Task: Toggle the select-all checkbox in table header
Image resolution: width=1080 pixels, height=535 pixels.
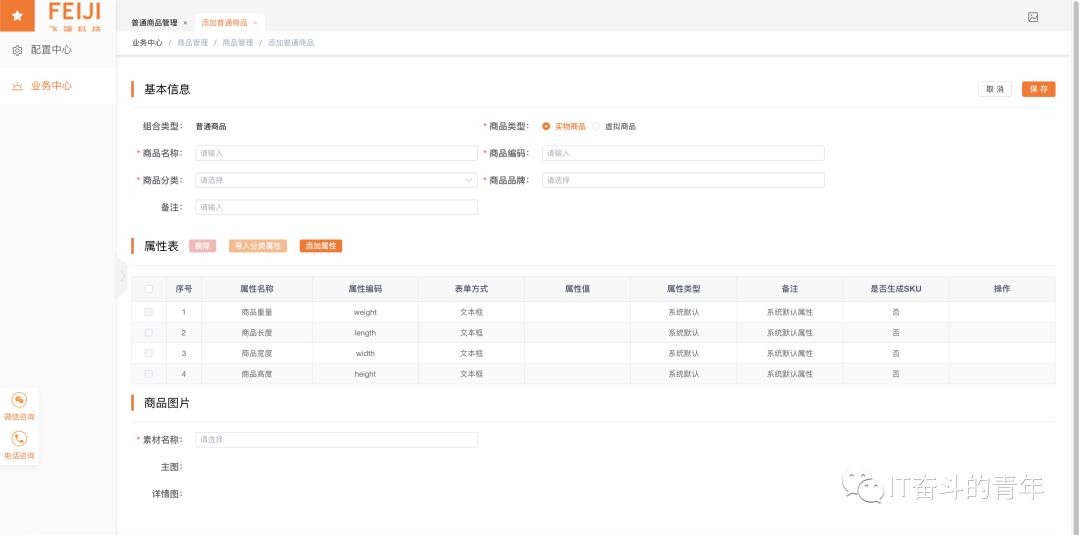Action: (148, 289)
